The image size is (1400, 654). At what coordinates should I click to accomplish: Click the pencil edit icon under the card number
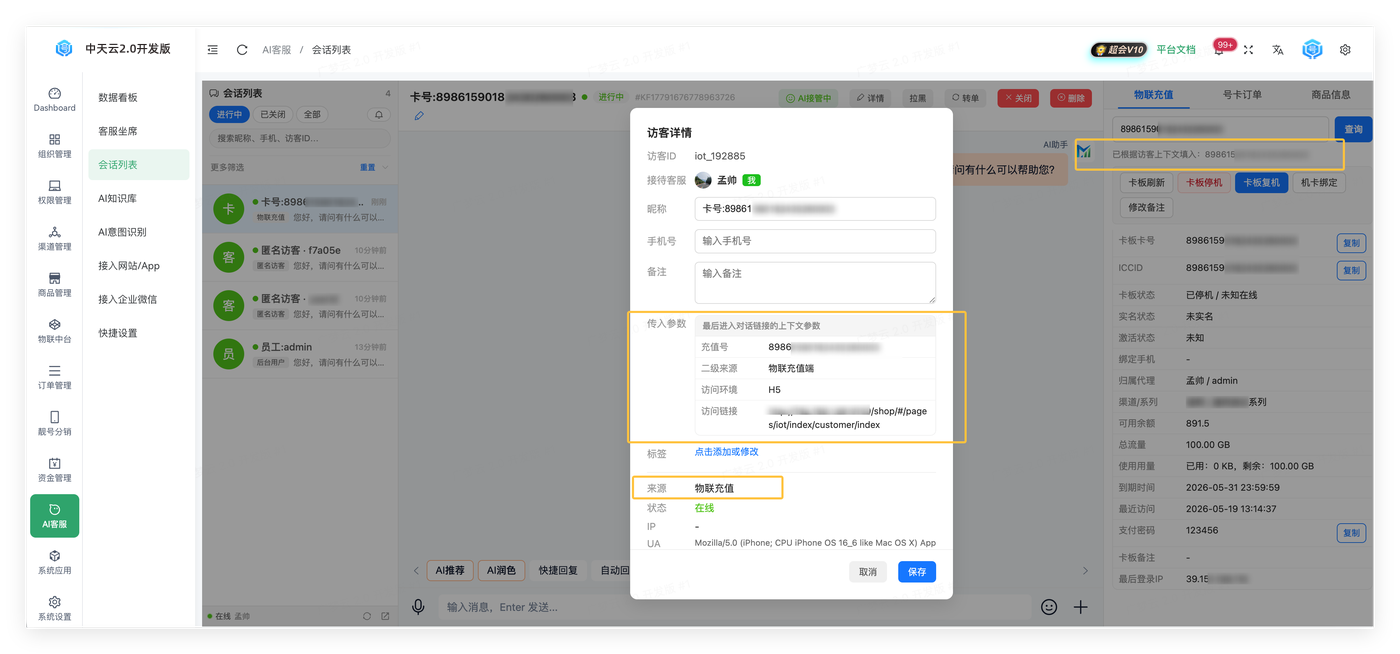pyautogui.click(x=419, y=116)
